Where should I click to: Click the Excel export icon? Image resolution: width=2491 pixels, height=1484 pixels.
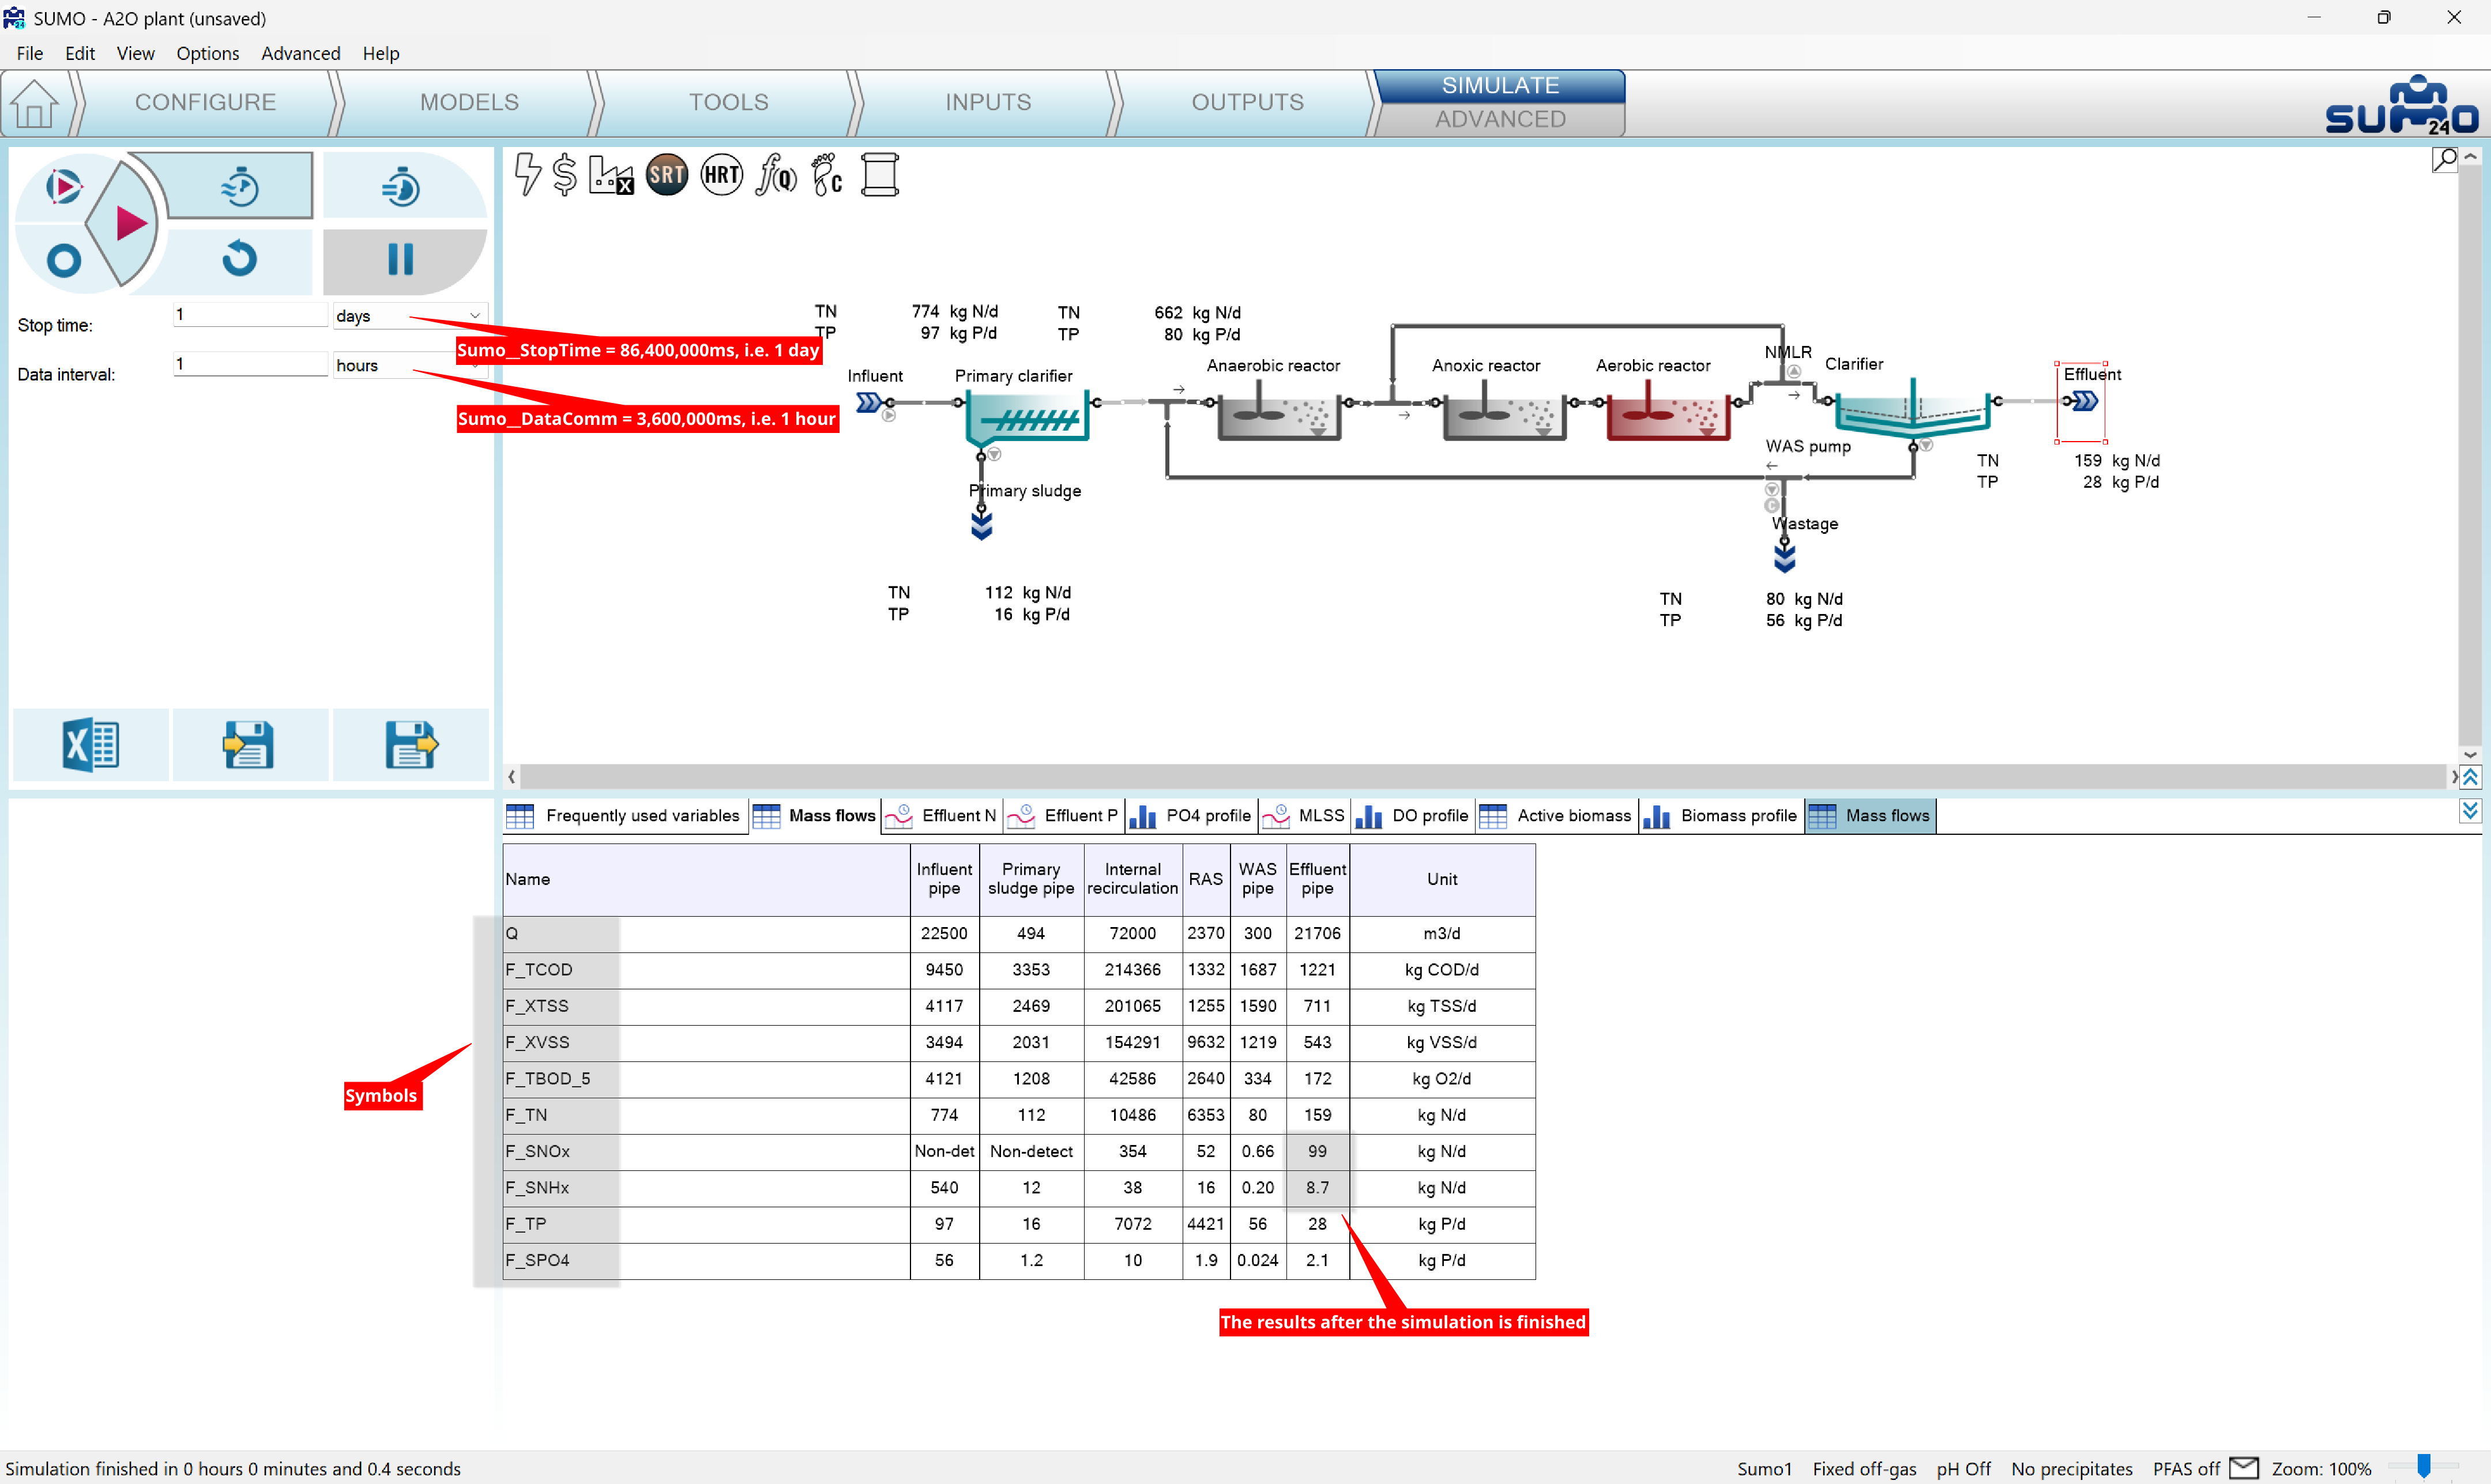point(90,745)
